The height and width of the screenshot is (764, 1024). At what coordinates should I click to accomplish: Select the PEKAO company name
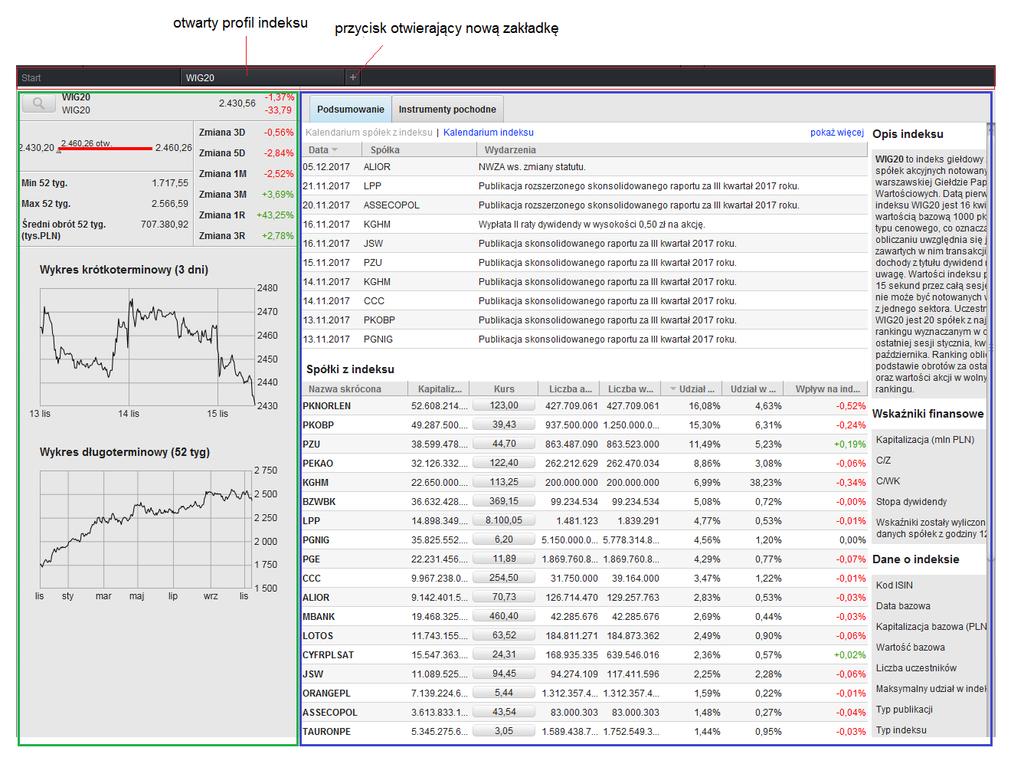click(x=318, y=464)
